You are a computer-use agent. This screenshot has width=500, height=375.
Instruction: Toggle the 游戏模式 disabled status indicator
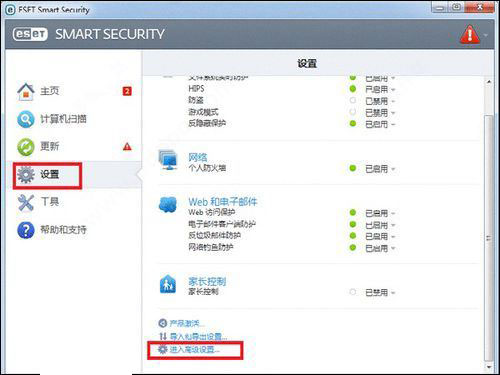click(x=353, y=112)
